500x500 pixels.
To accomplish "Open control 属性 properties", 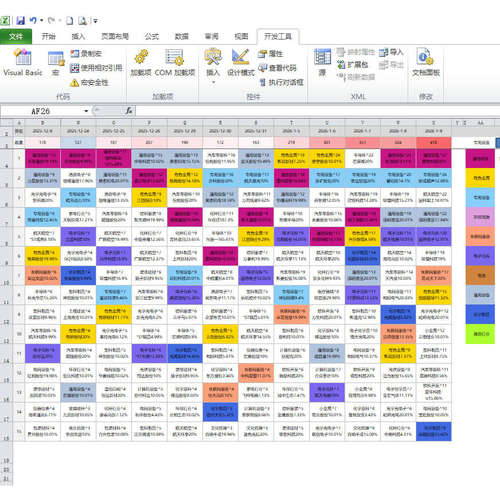I will (270, 53).
